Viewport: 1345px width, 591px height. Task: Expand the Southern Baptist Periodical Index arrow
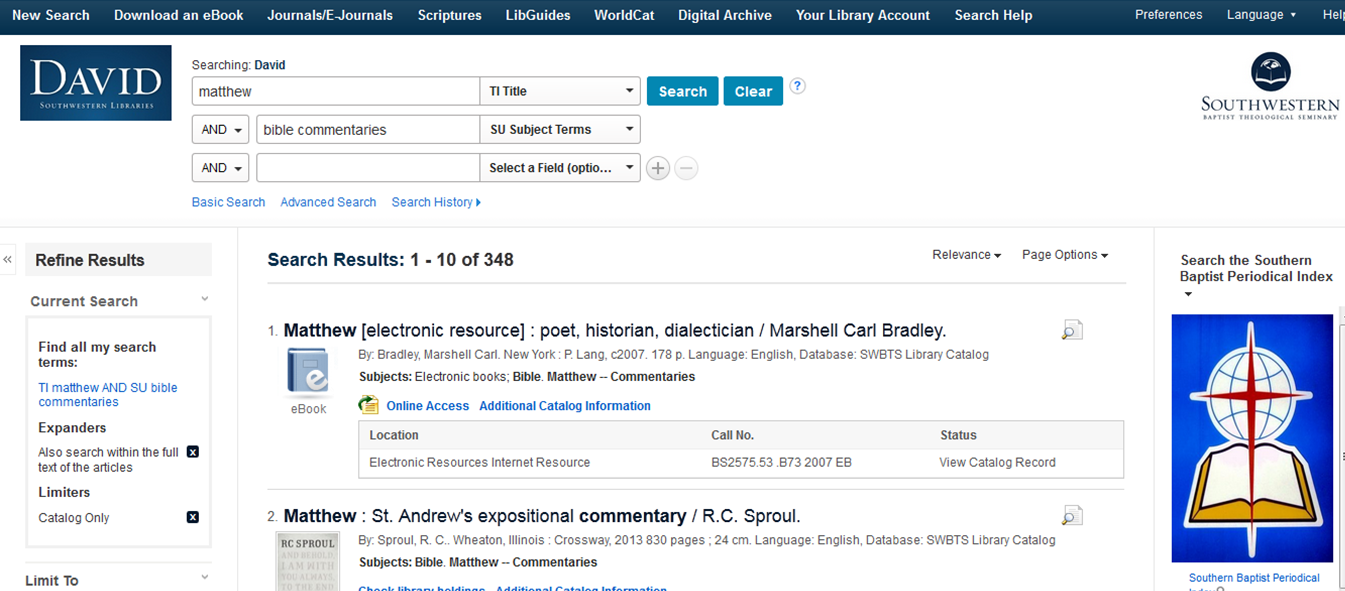[1188, 294]
